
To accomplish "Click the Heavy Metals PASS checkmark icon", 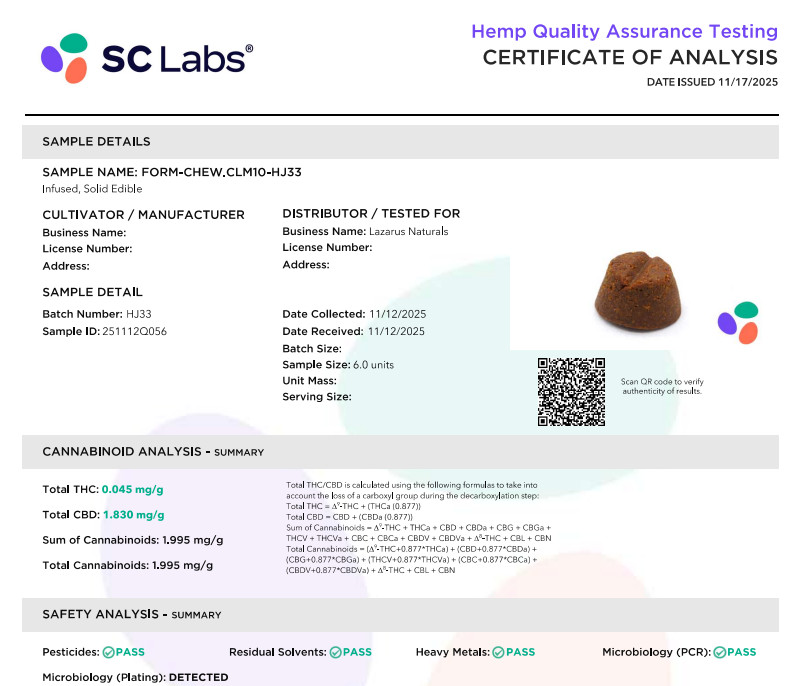I will [498, 652].
